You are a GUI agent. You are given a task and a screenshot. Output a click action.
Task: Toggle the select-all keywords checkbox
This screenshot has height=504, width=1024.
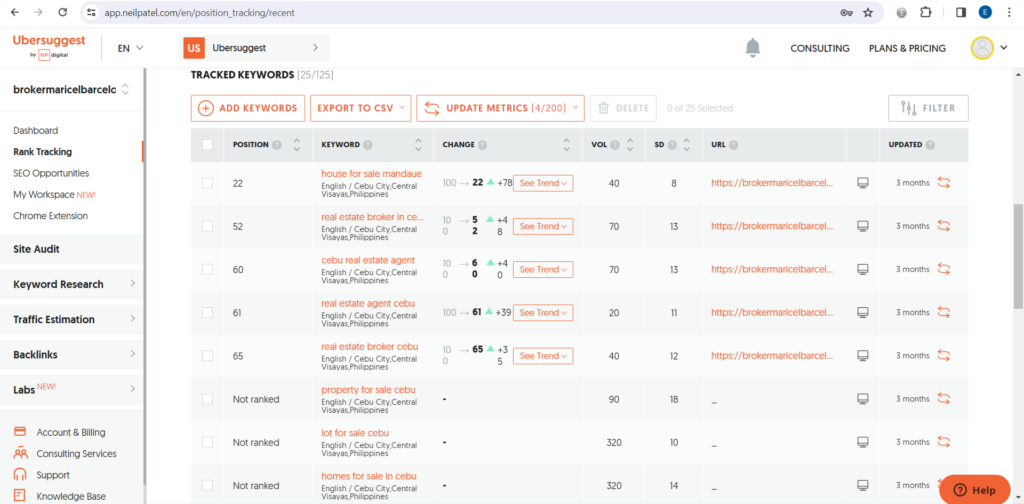[208, 145]
